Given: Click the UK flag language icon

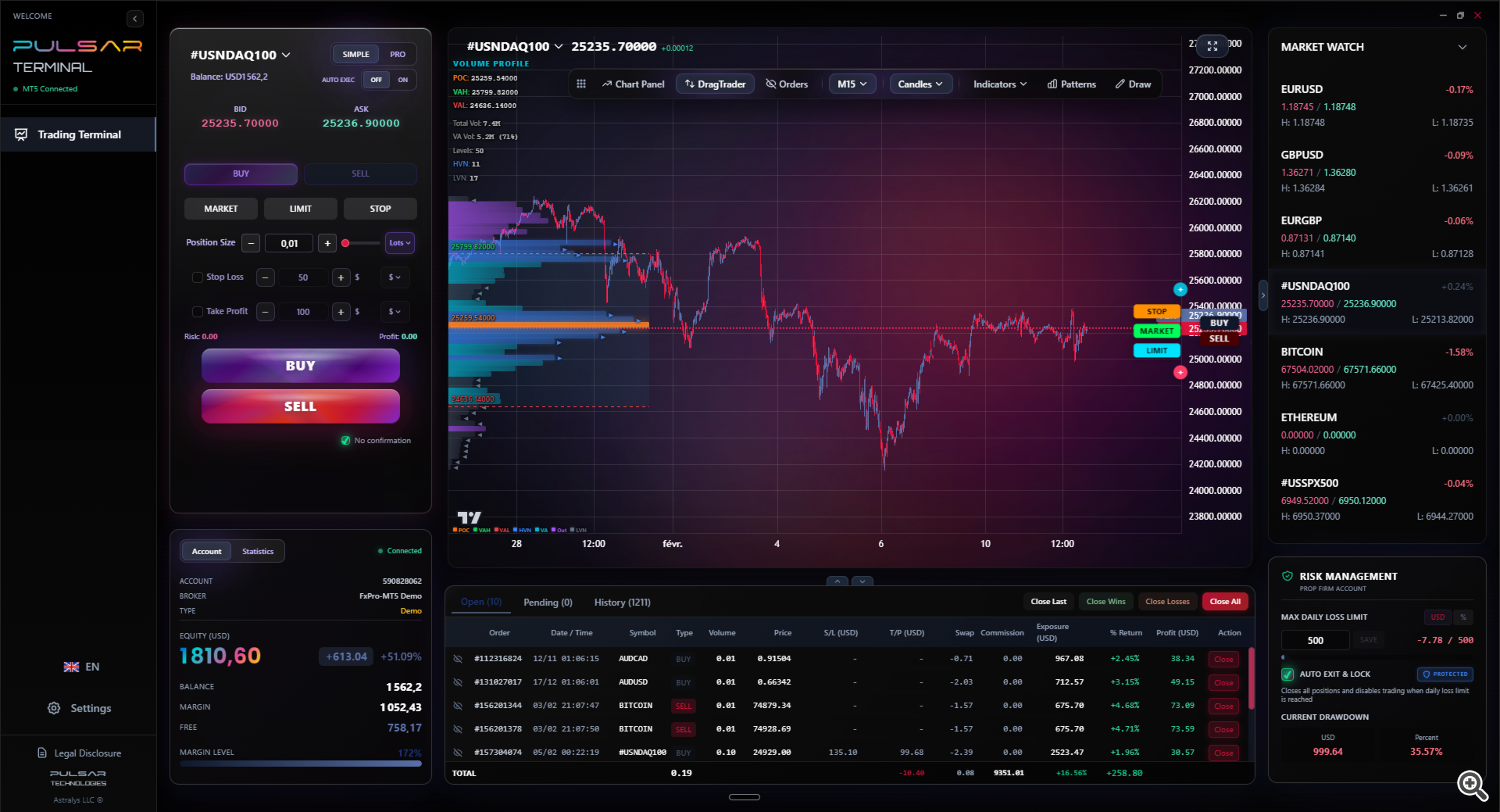Looking at the screenshot, I should click(72, 667).
